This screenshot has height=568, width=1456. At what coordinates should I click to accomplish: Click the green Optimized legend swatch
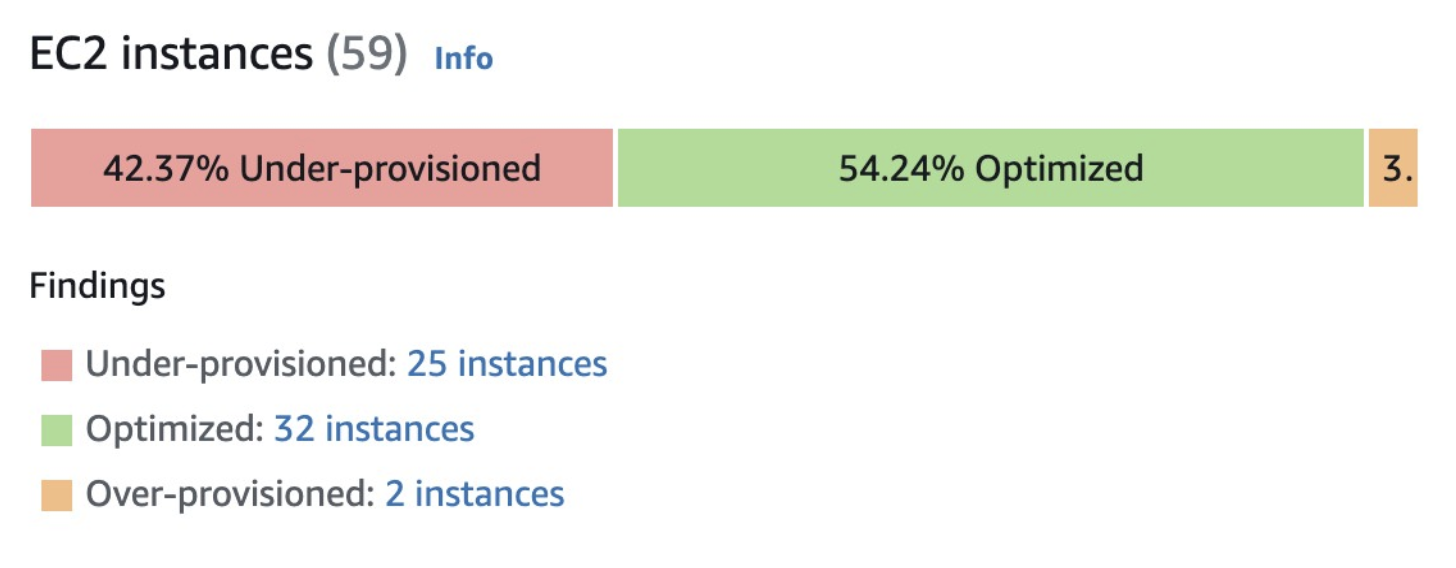point(57,431)
